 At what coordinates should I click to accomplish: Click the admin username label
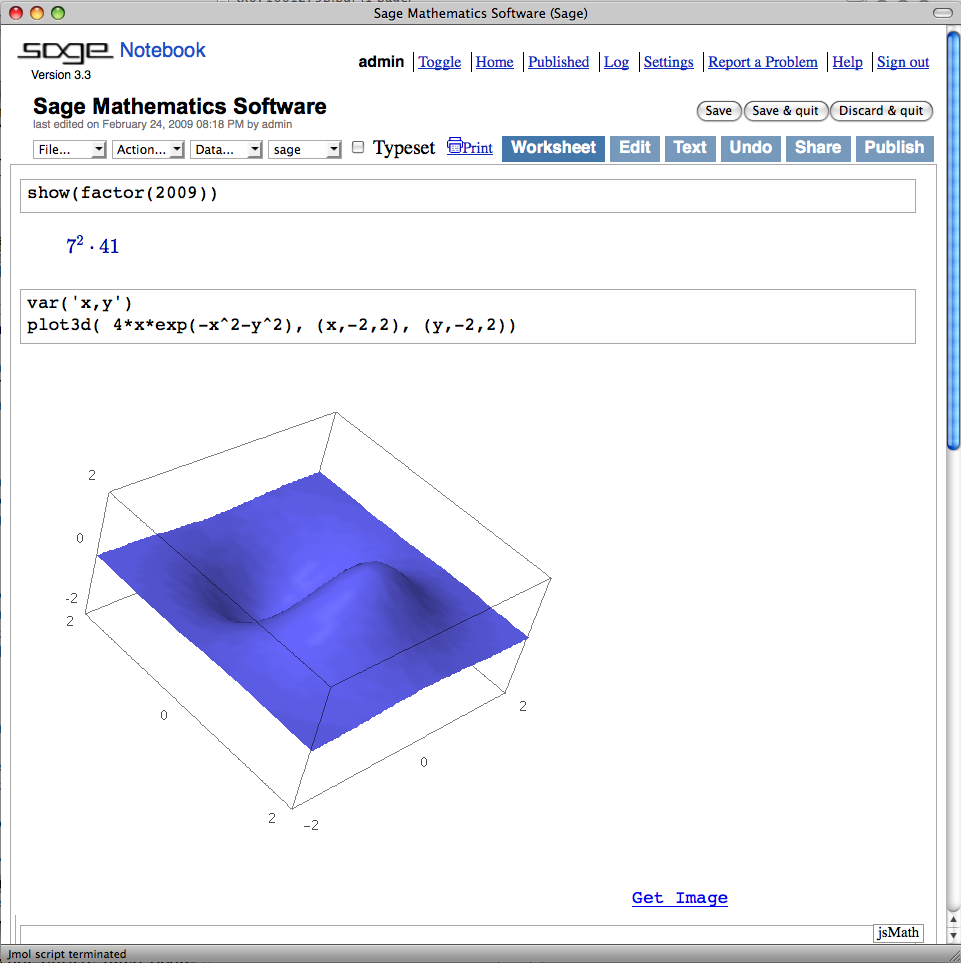[381, 62]
